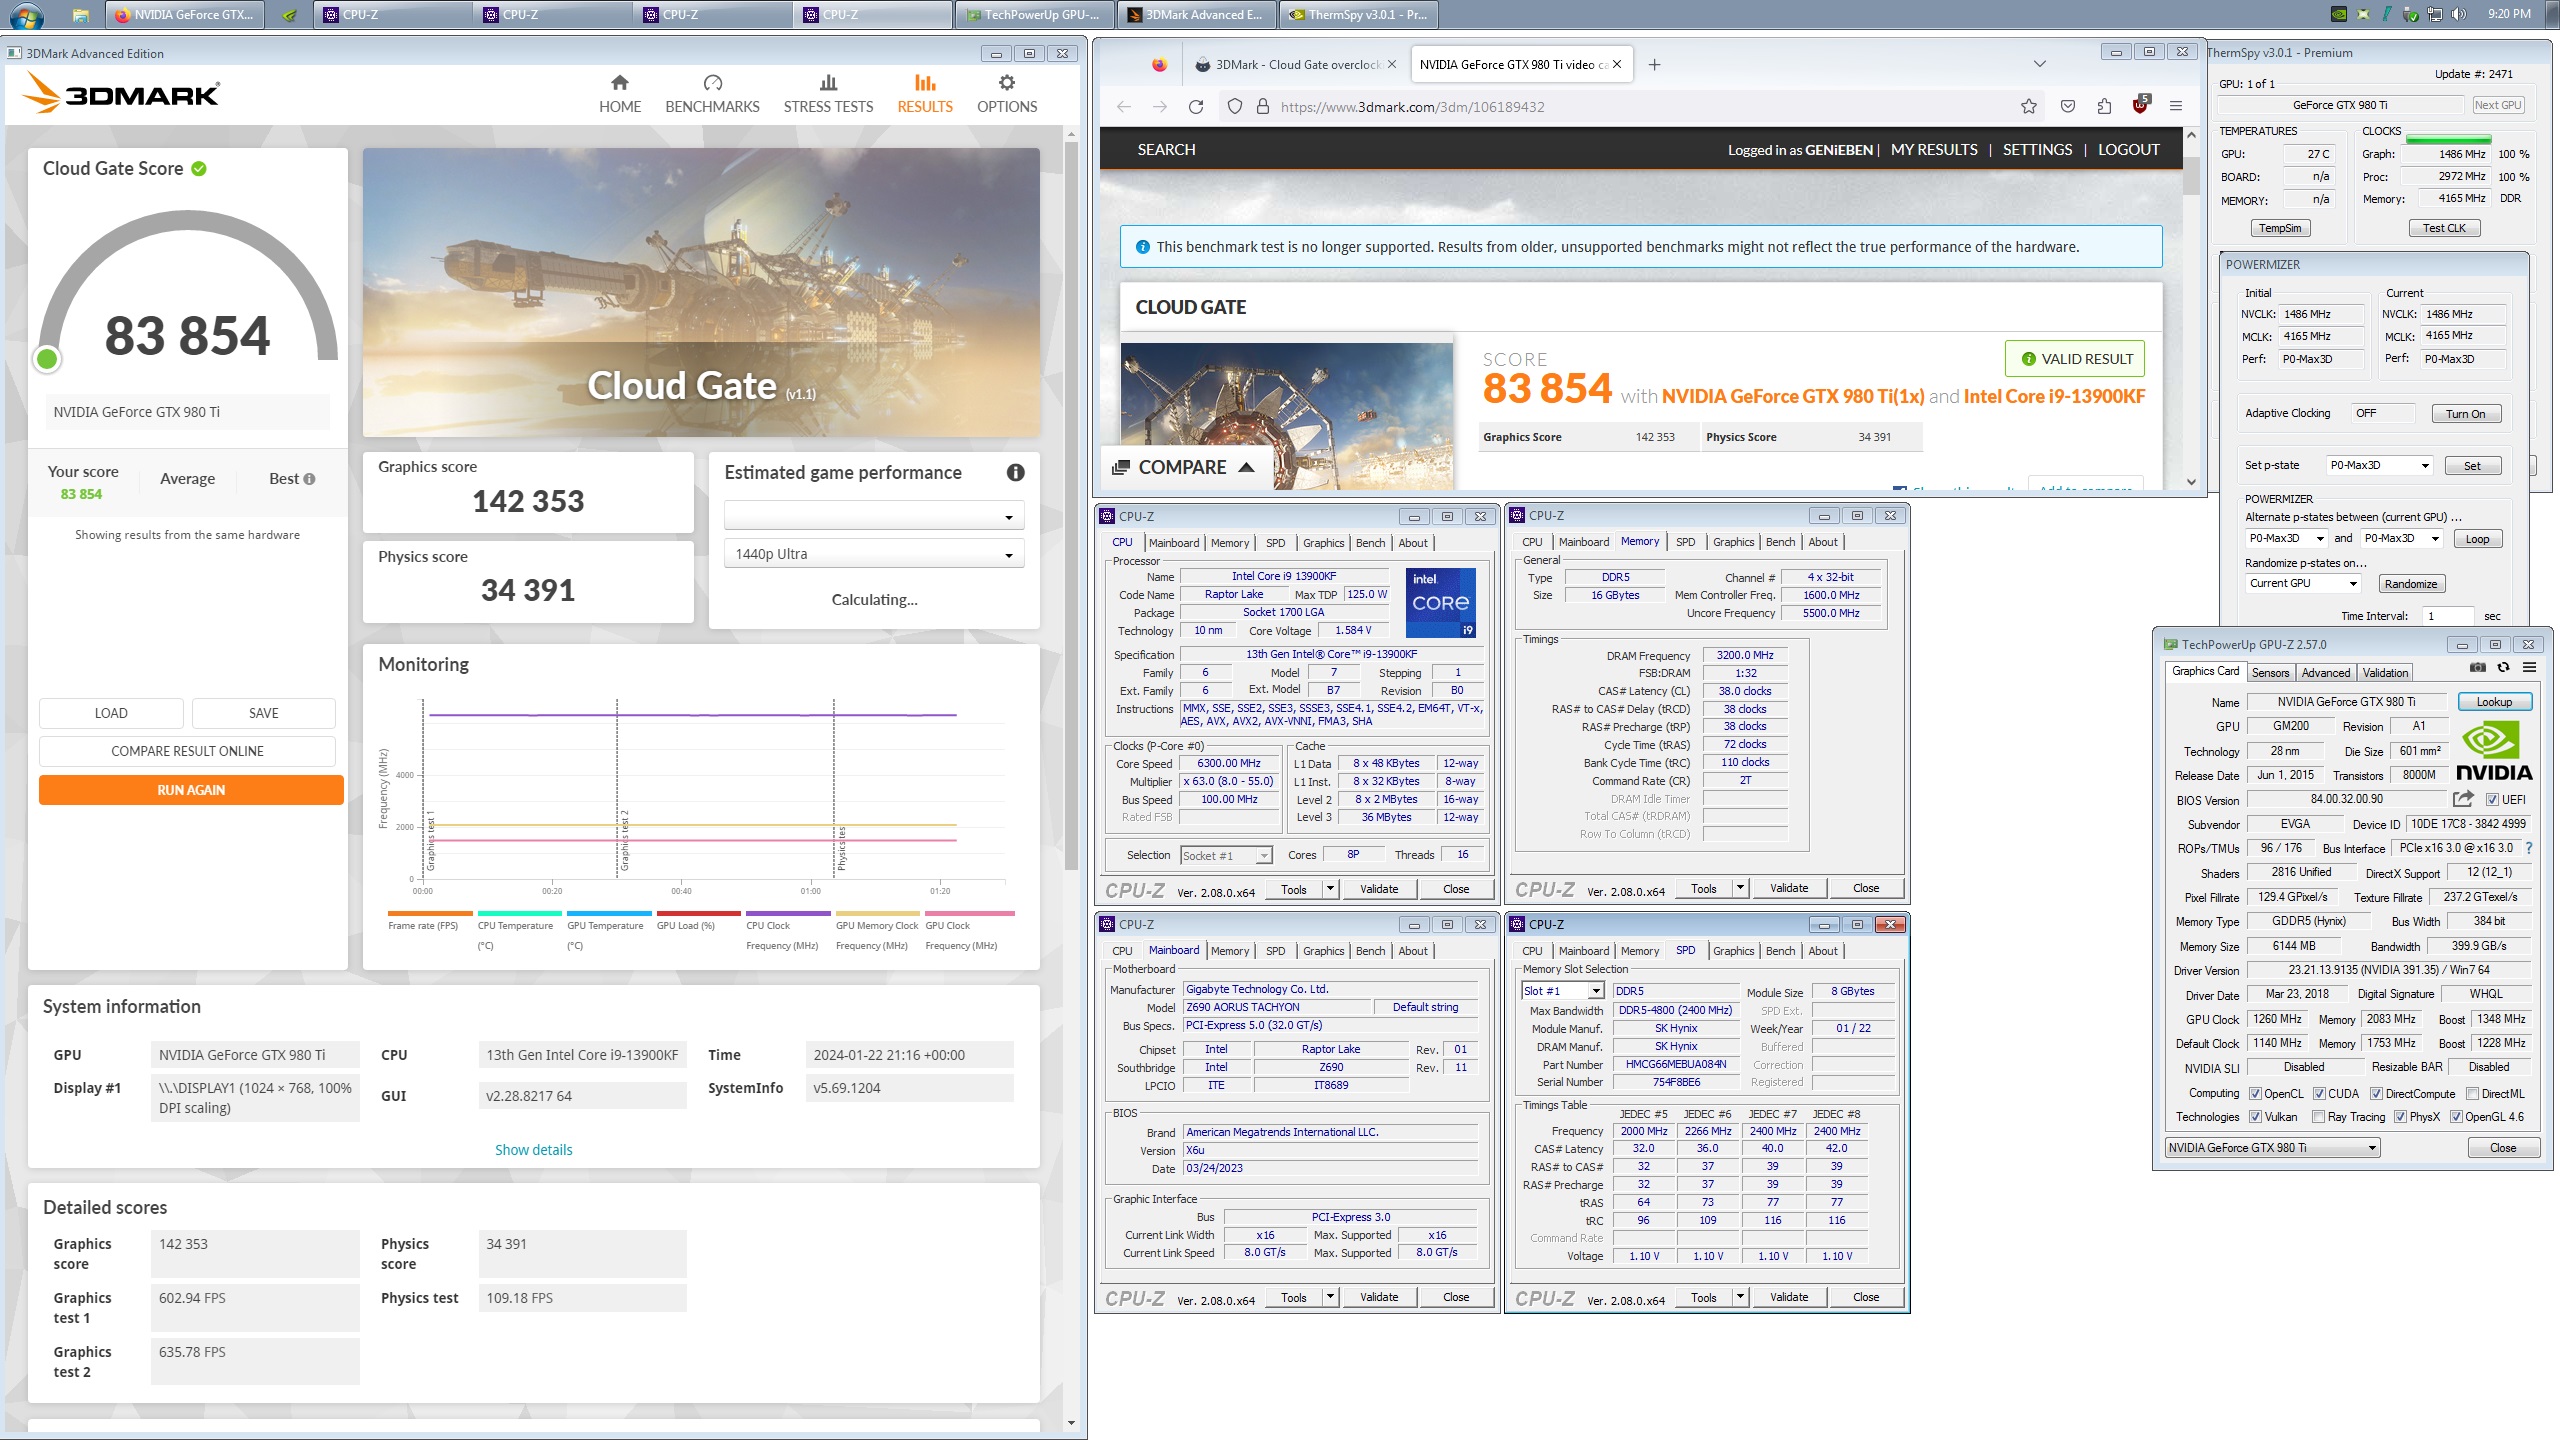Toggle CUDA checkbox in GPU-Z

[x=2319, y=1094]
